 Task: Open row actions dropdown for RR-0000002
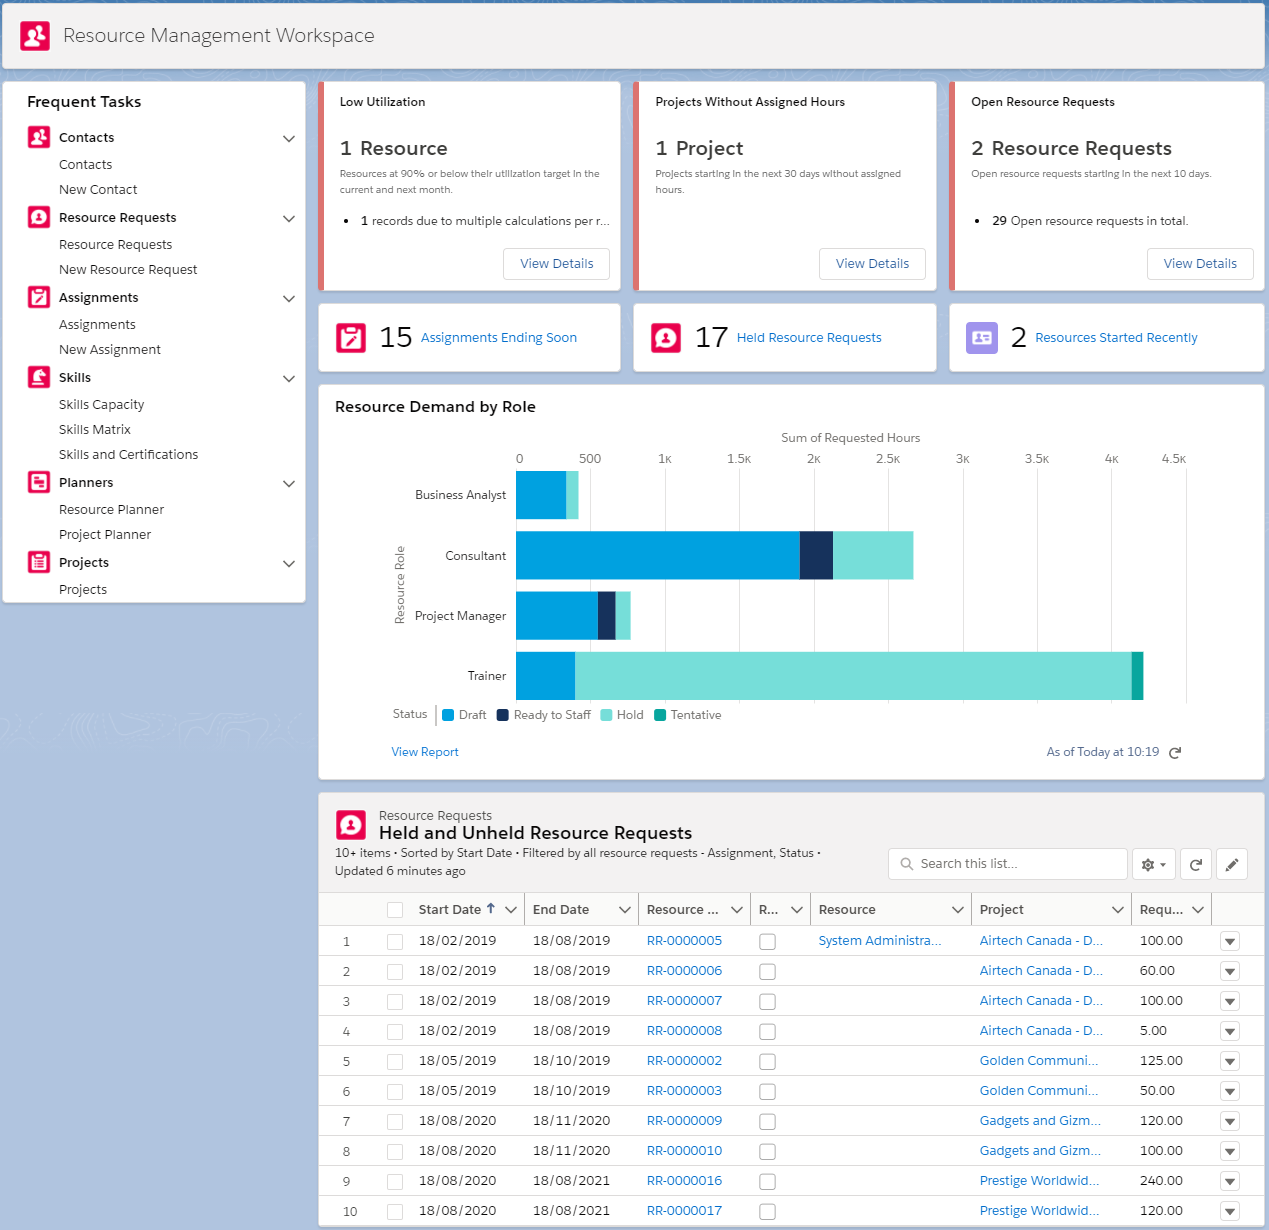coord(1230,1061)
